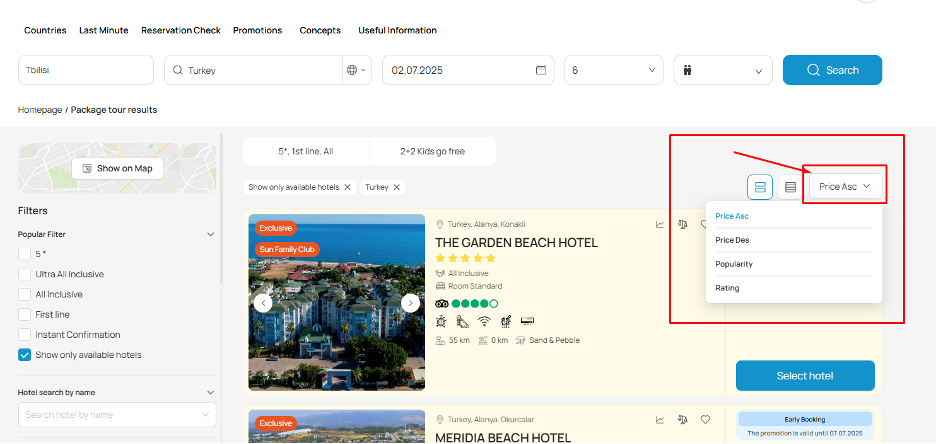This screenshot has height=444, width=936.
Task: Remove the Show only available hotels filter chip
Action: (x=347, y=187)
